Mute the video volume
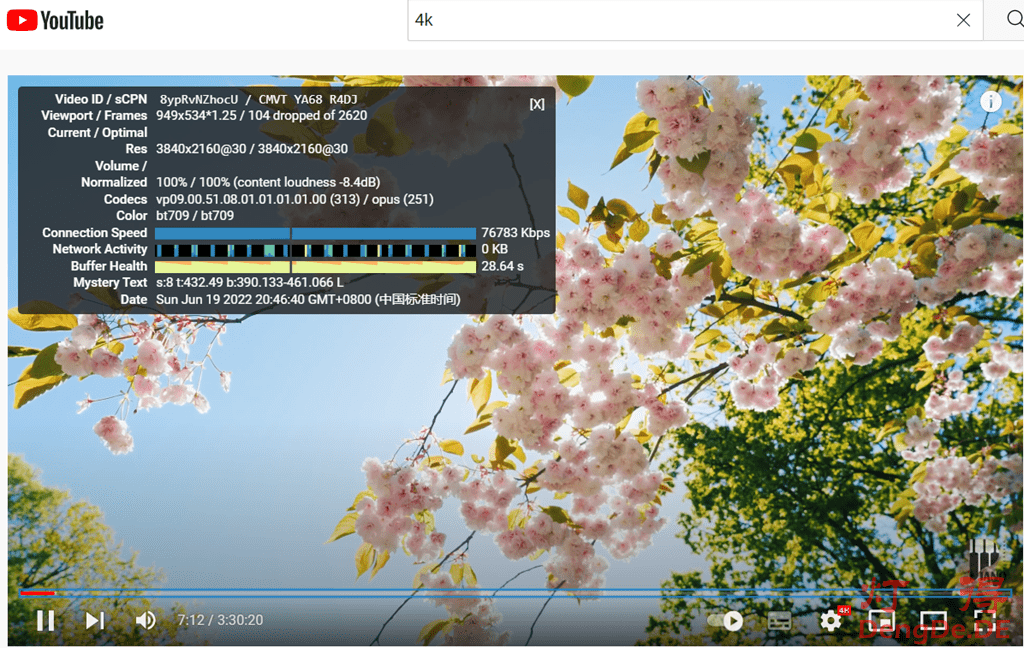Screen dimensions: 1024x648 tap(146, 621)
